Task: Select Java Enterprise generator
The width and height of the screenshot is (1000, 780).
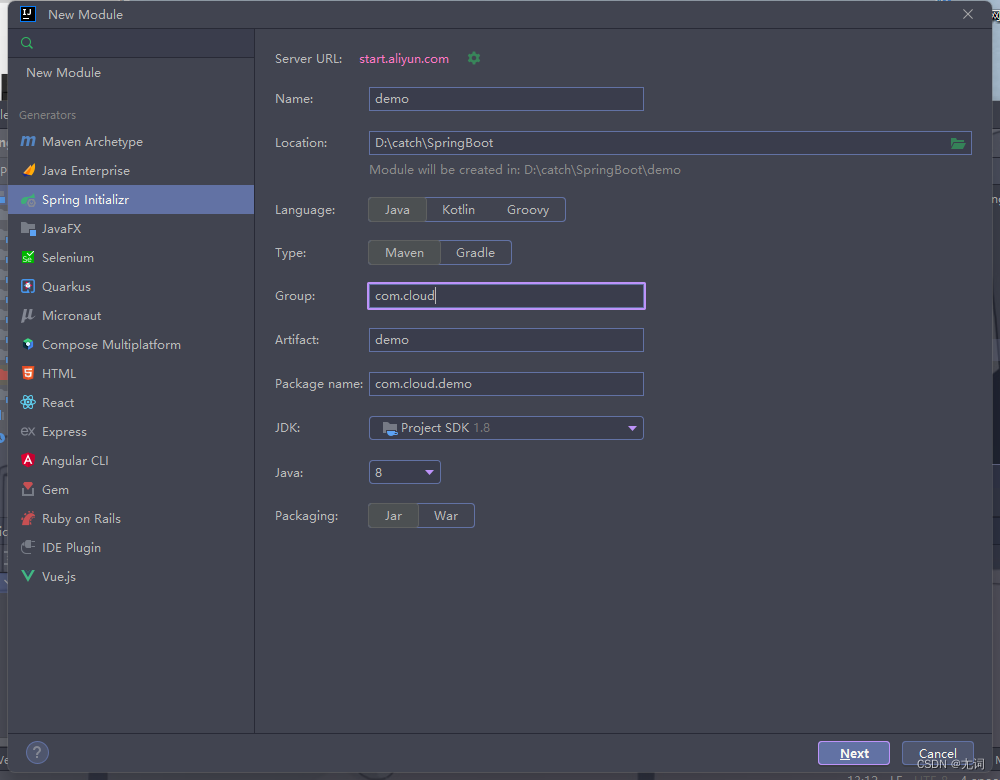Action: tap(131, 171)
